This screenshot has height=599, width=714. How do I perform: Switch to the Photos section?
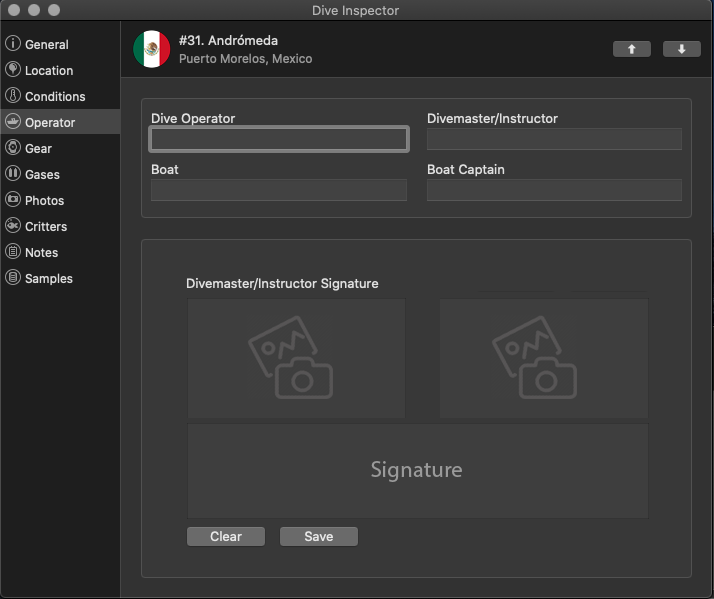[44, 200]
